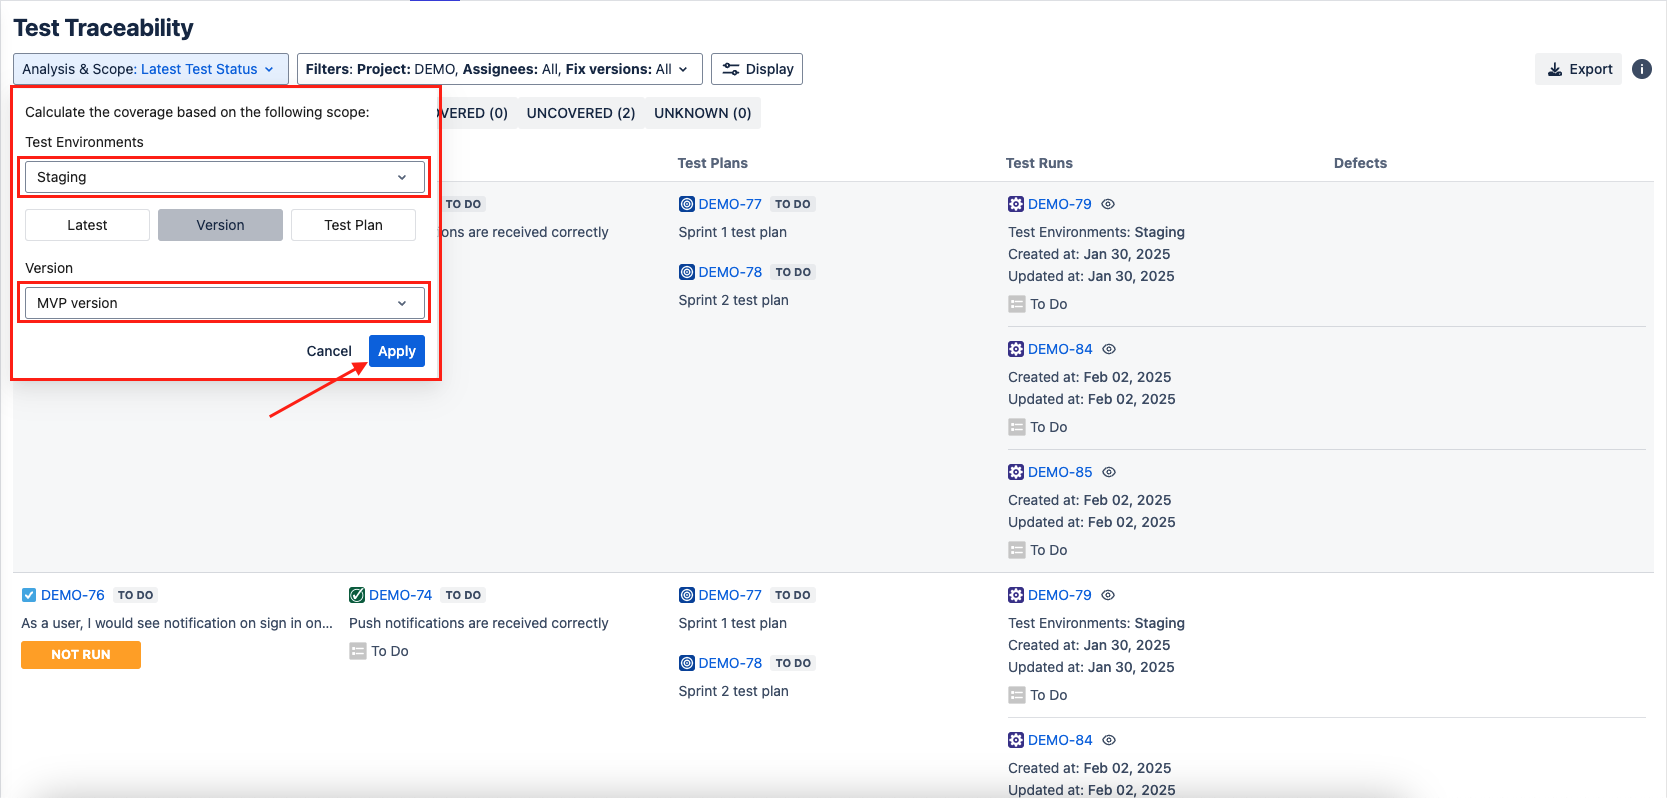
Task: Click first row's DEMO-78 test plan icon
Action: click(687, 272)
